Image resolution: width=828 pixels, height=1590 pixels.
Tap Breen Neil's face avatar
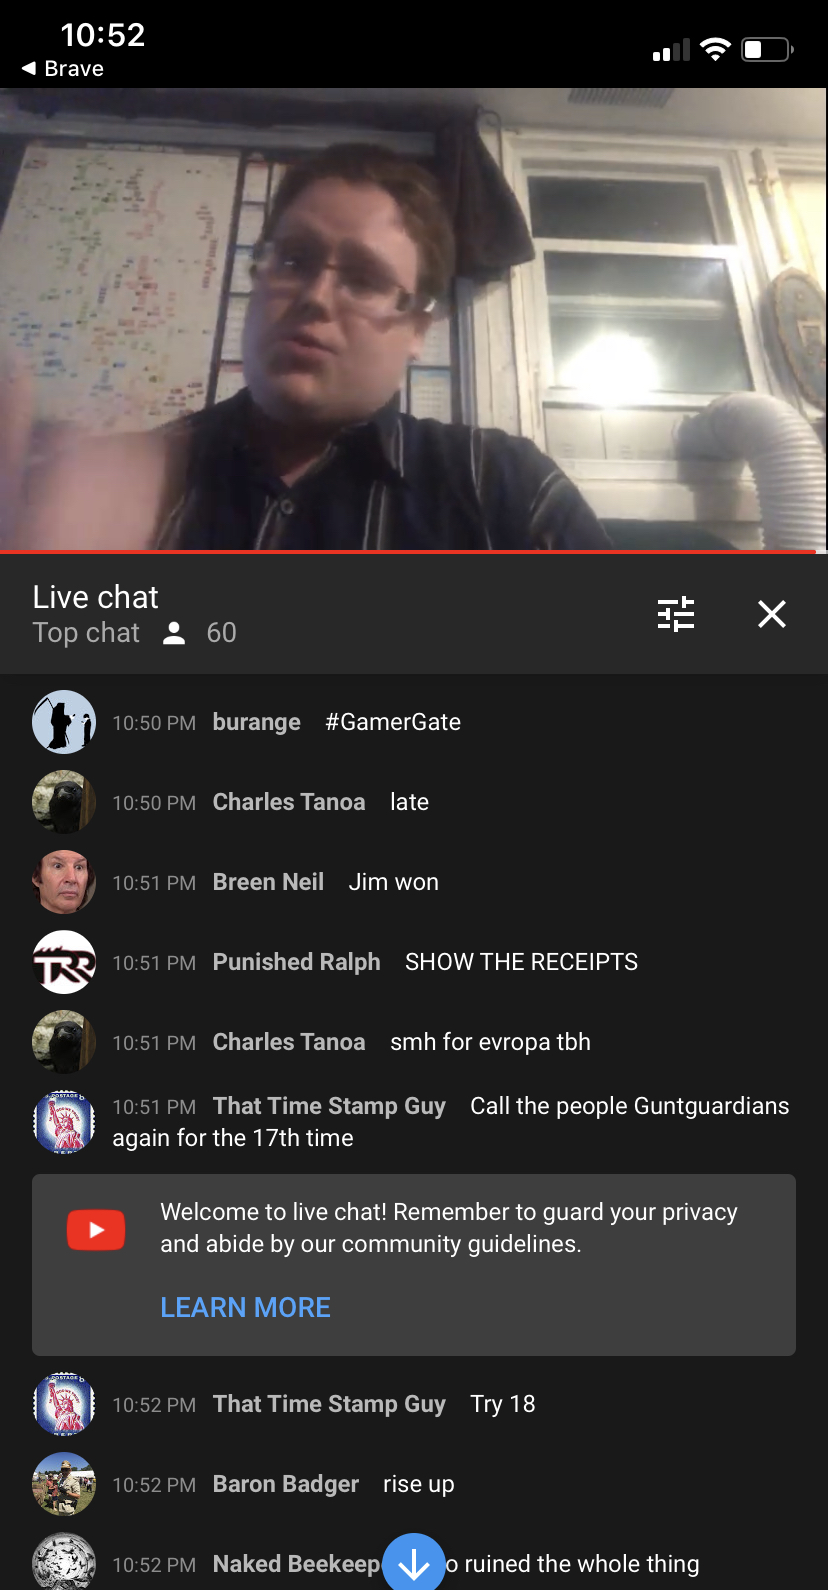tap(64, 882)
